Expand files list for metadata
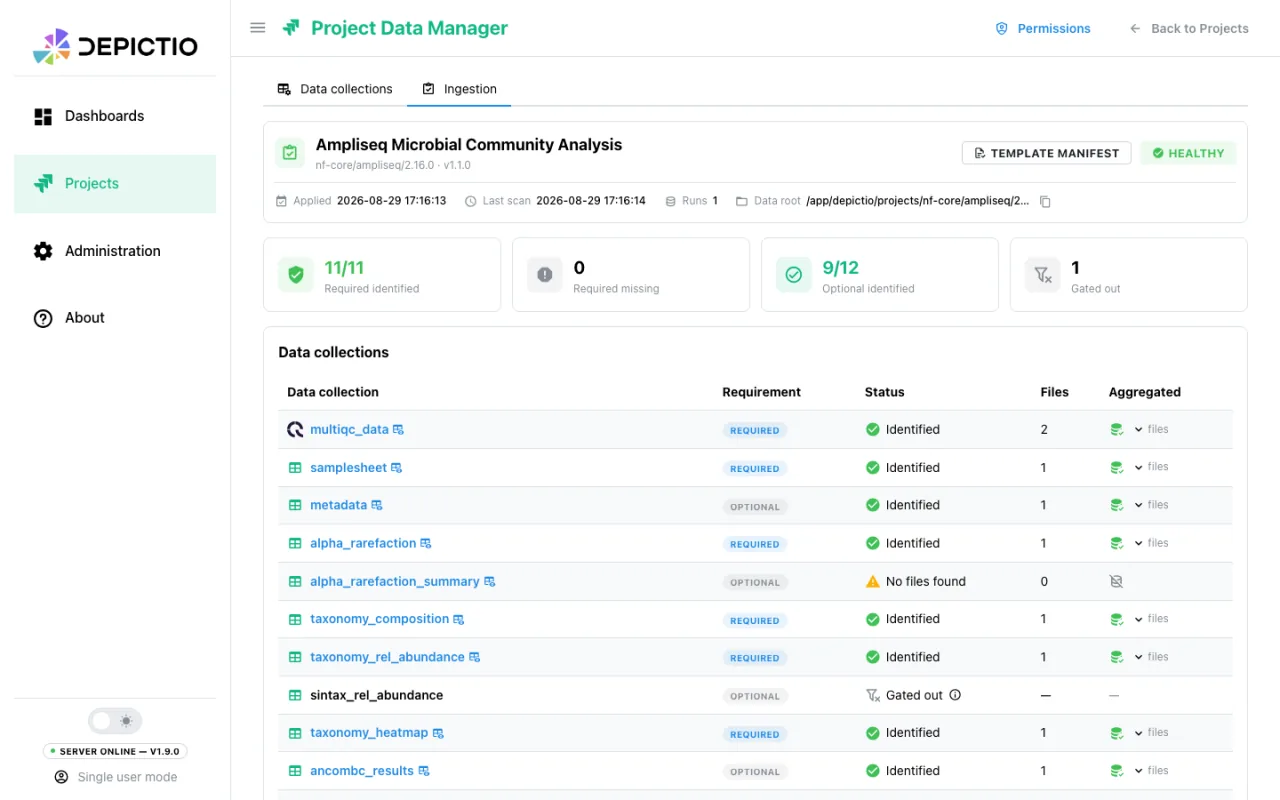The width and height of the screenshot is (1280, 800). point(1151,505)
